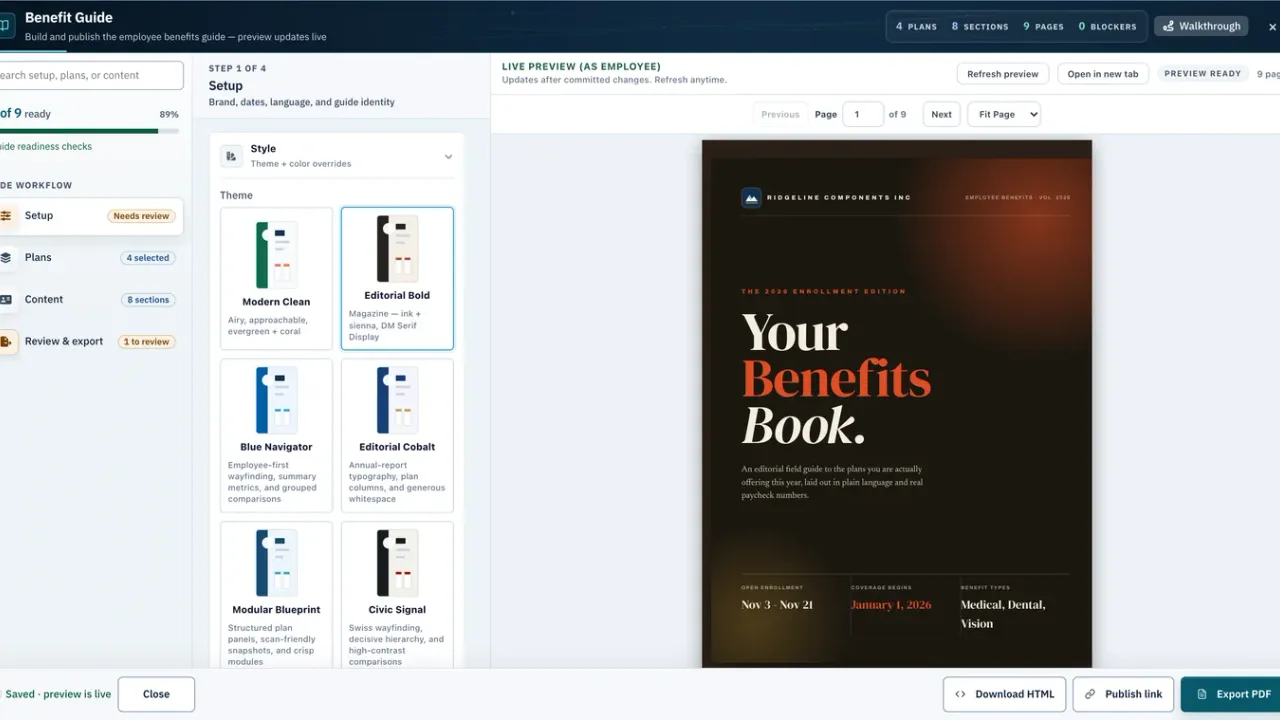Click the 8 sections badge
This screenshot has height=720, width=1280.
pyautogui.click(x=149, y=300)
